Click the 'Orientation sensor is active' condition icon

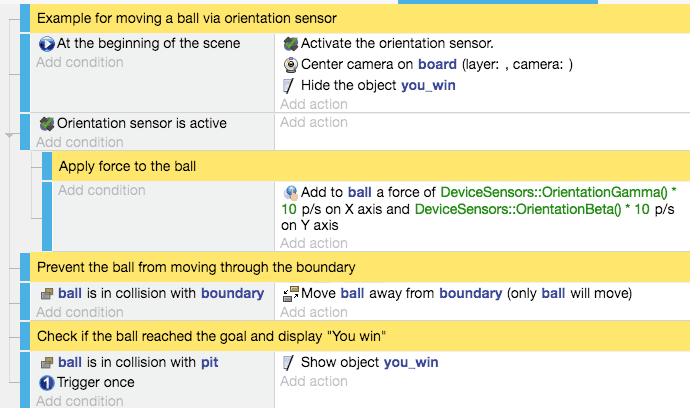(x=46, y=123)
